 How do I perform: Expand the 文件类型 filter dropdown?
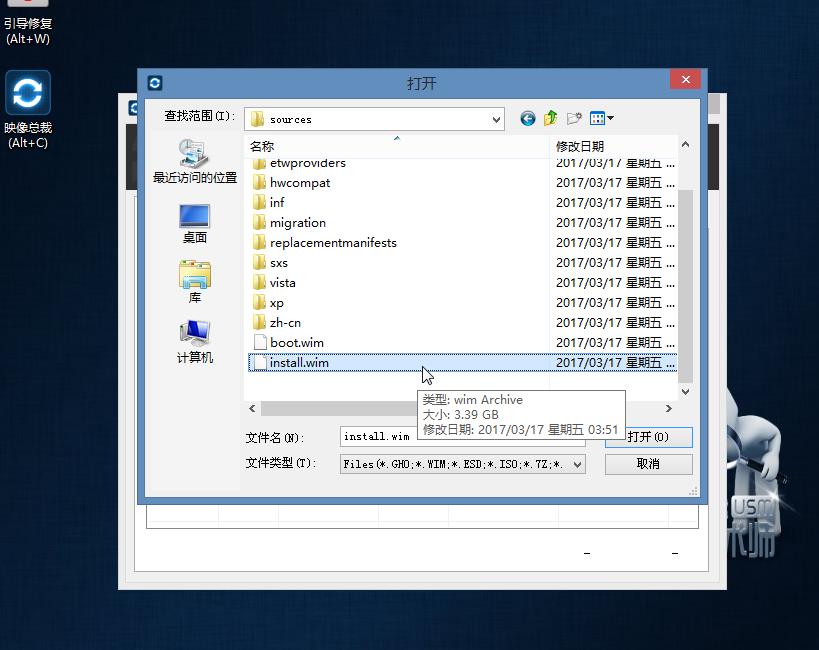pos(577,464)
